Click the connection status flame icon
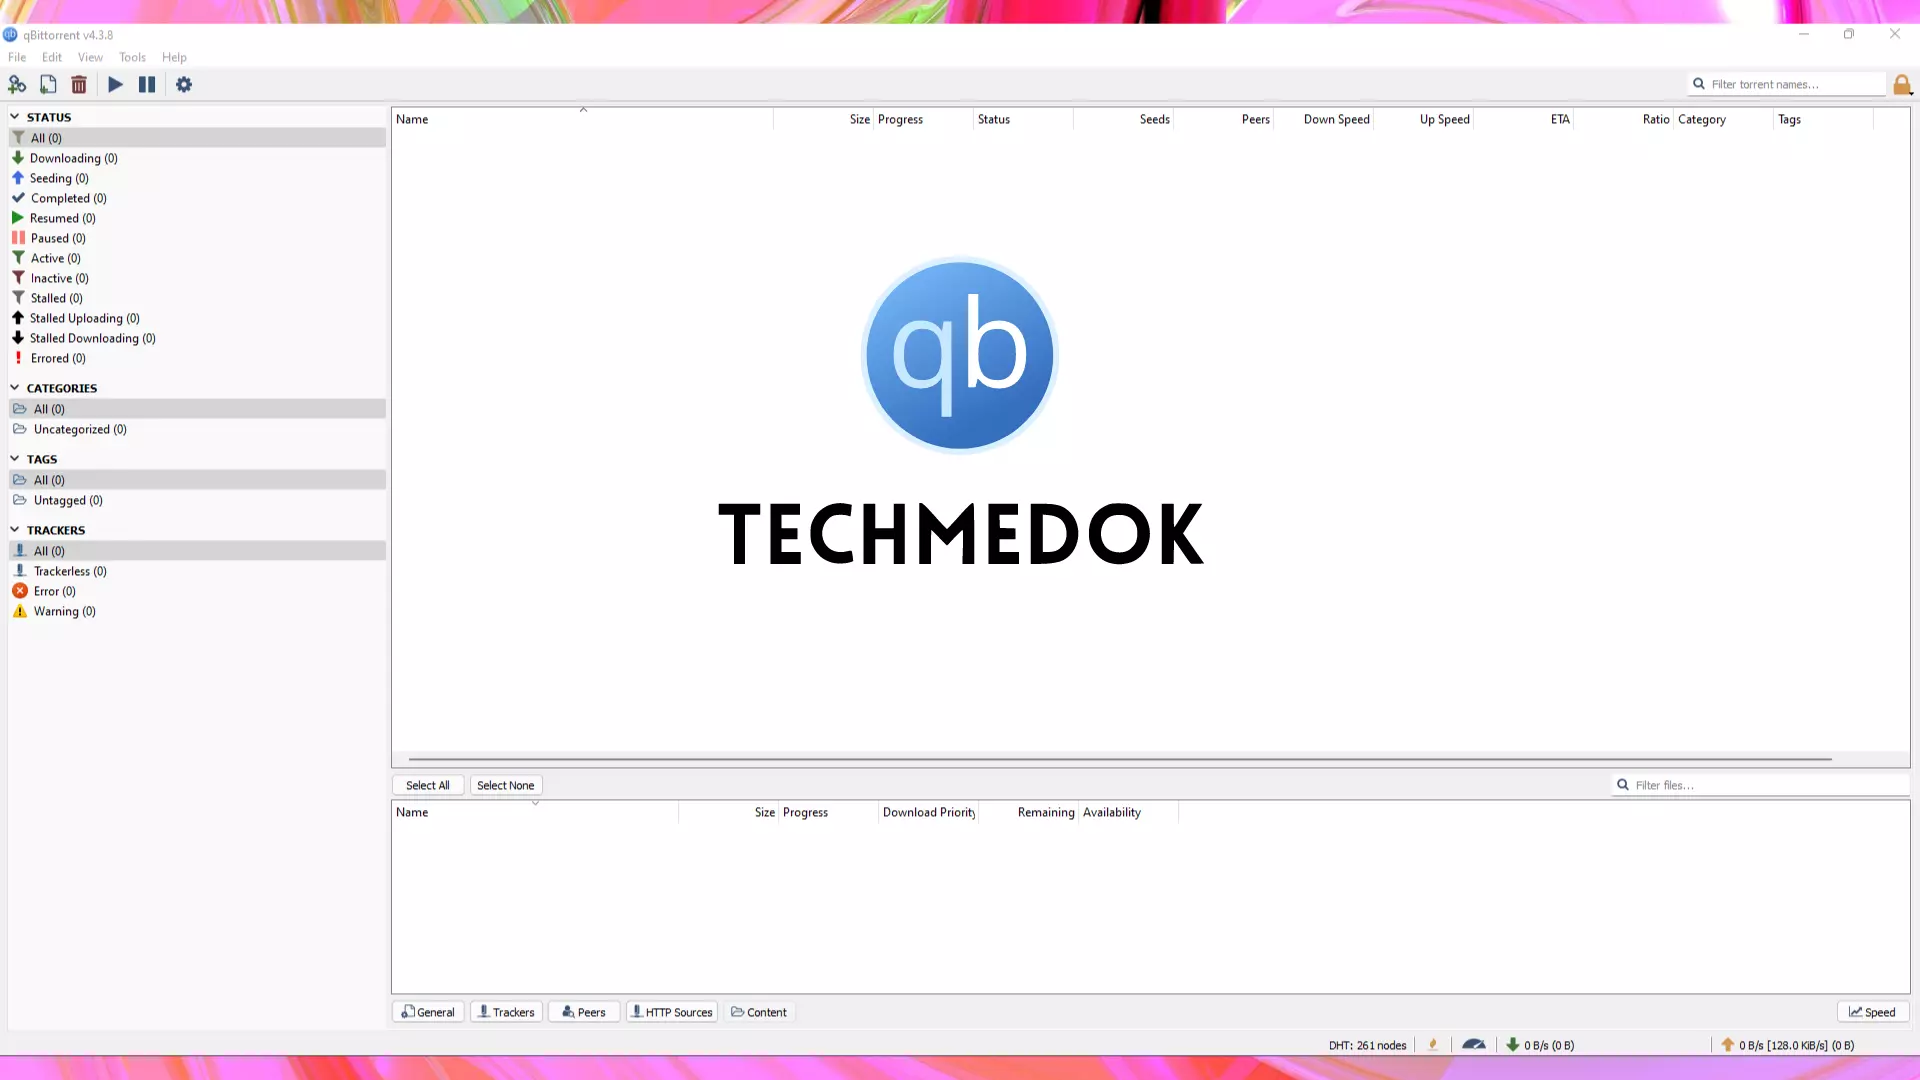Screen dimensions: 1920x1080 (1433, 1044)
